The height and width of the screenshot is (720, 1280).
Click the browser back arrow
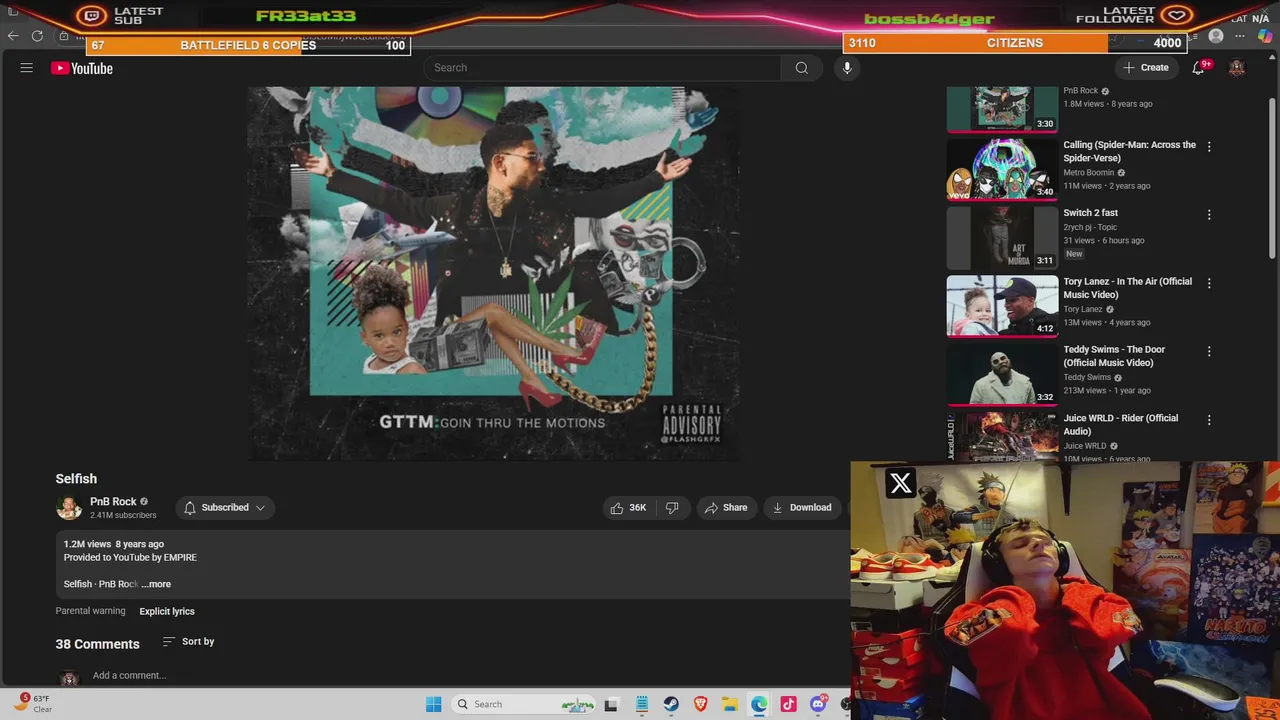coord(13,36)
